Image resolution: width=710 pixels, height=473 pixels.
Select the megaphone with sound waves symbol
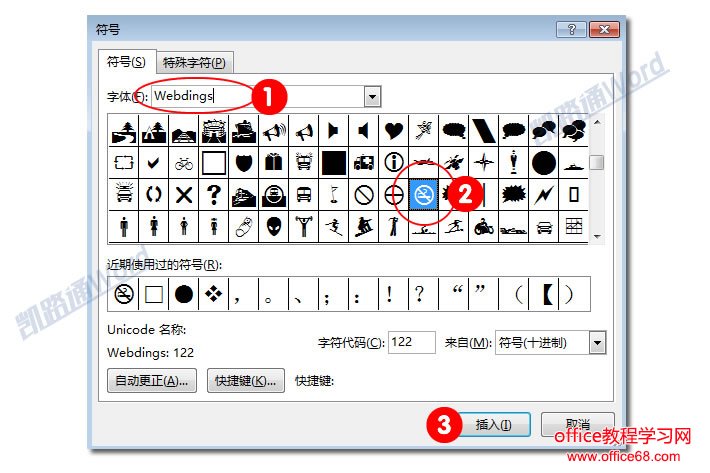pyautogui.click(x=273, y=131)
